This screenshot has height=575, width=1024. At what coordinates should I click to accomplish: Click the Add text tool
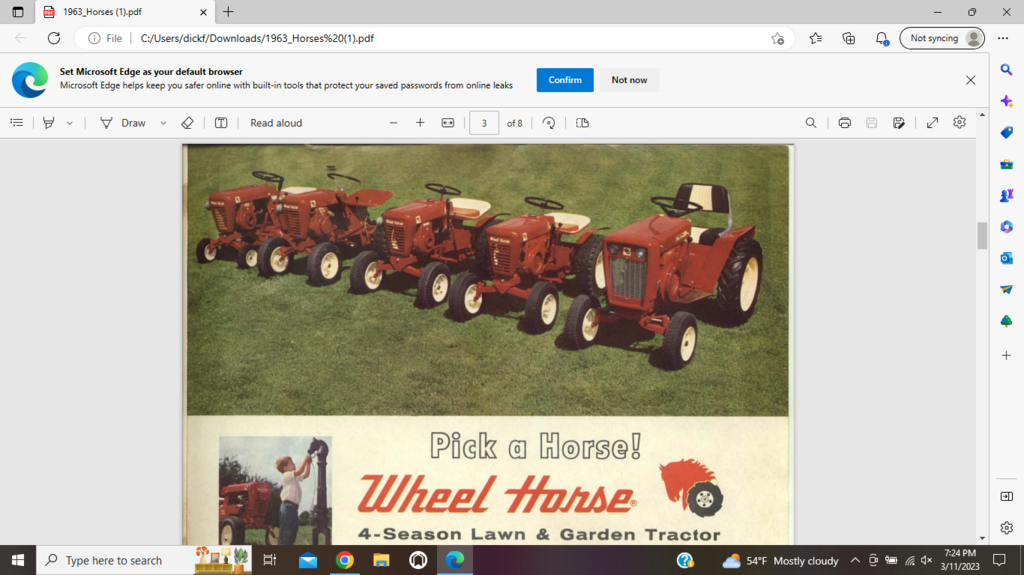(x=221, y=123)
